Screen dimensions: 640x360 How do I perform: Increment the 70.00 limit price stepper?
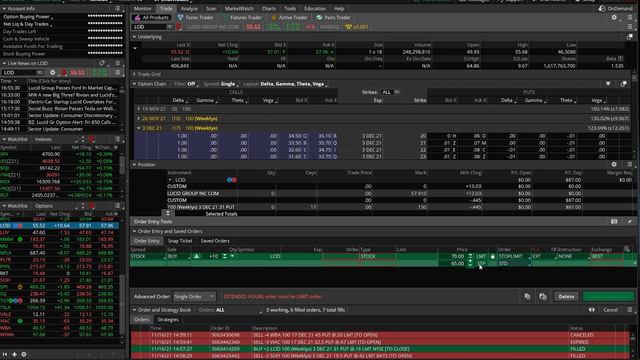[x=470, y=256]
